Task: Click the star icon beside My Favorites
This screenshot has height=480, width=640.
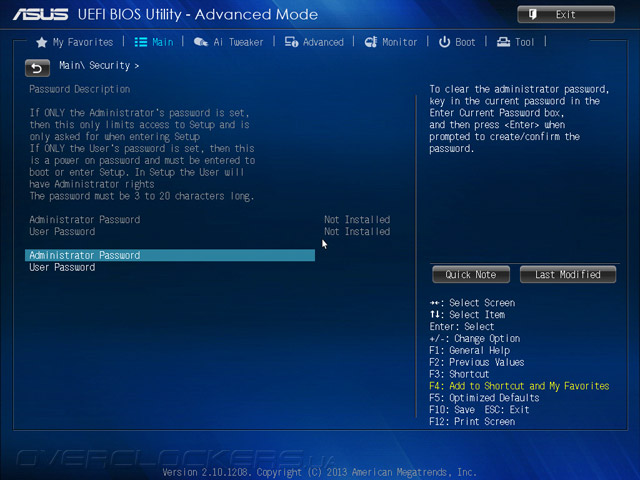Action: [x=42, y=42]
